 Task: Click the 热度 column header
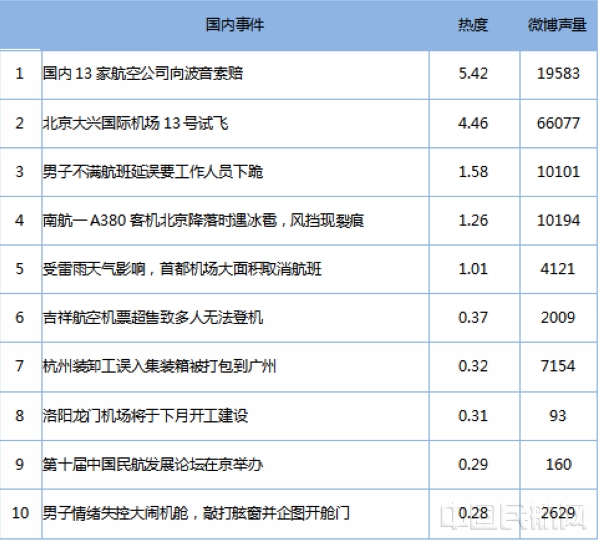tap(472, 24)
